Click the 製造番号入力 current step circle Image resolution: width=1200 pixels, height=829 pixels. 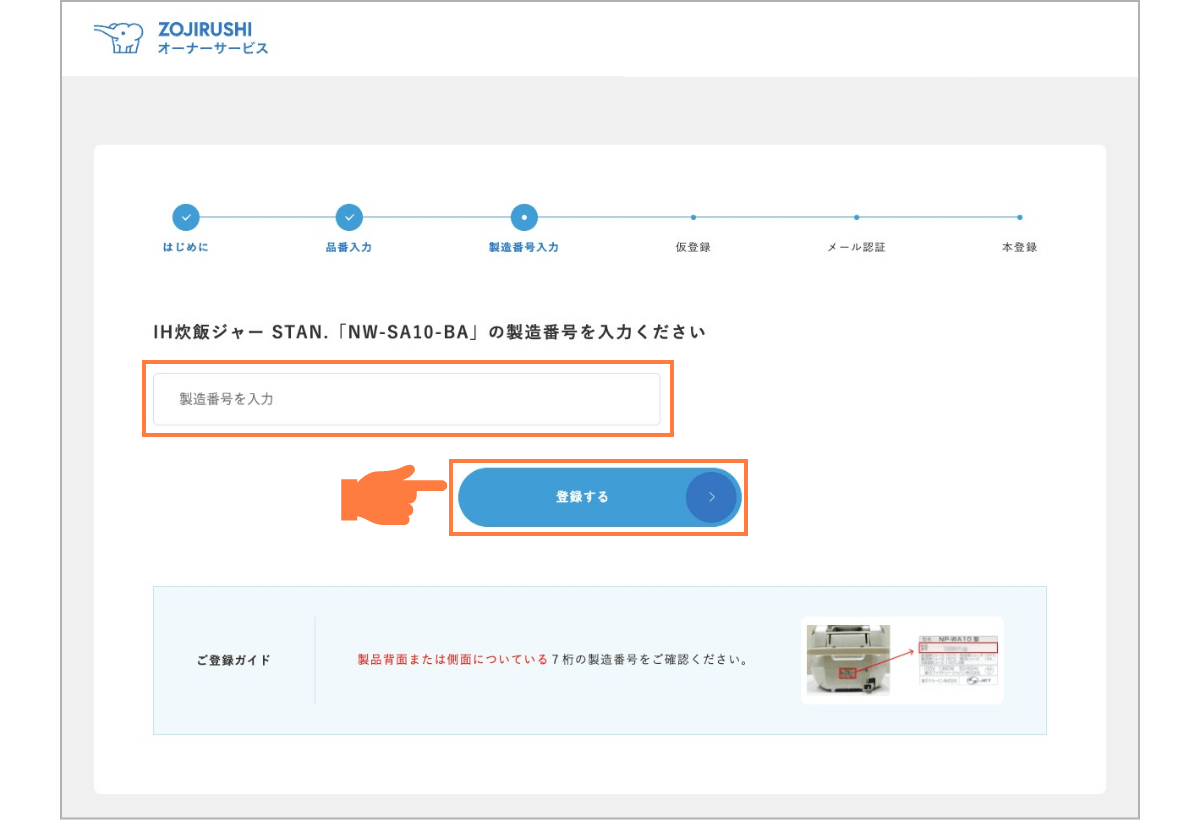tap(524, 217)
